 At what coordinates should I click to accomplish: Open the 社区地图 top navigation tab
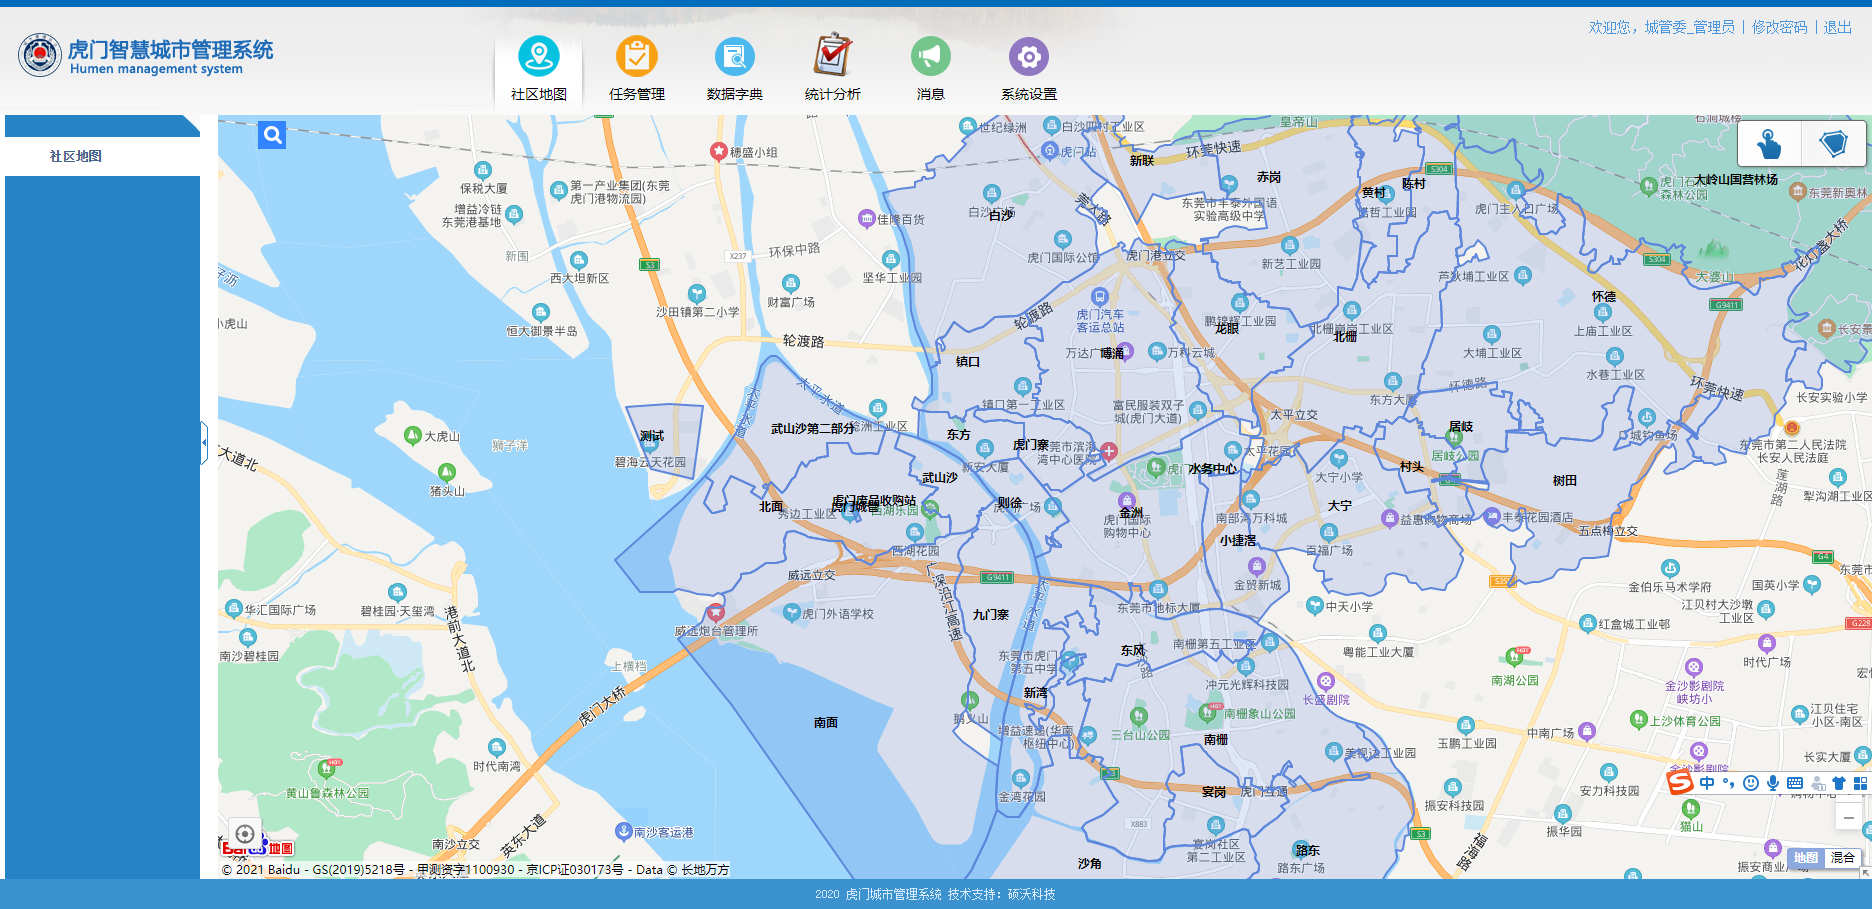tap(539, 68)
